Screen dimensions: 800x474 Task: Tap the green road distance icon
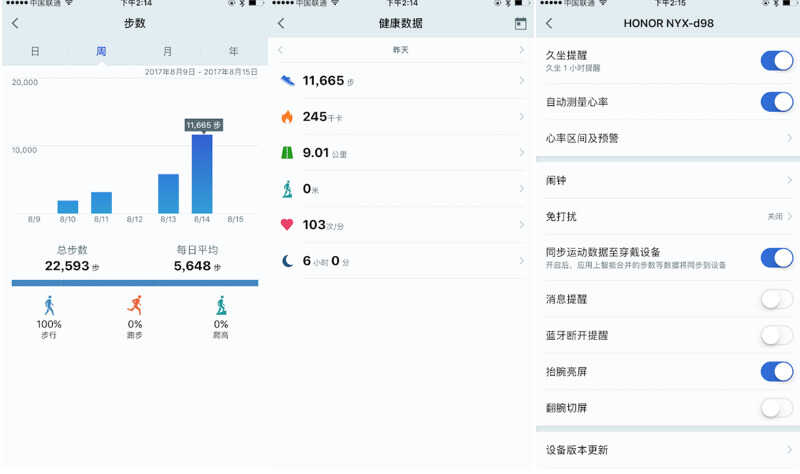[287, 153]
